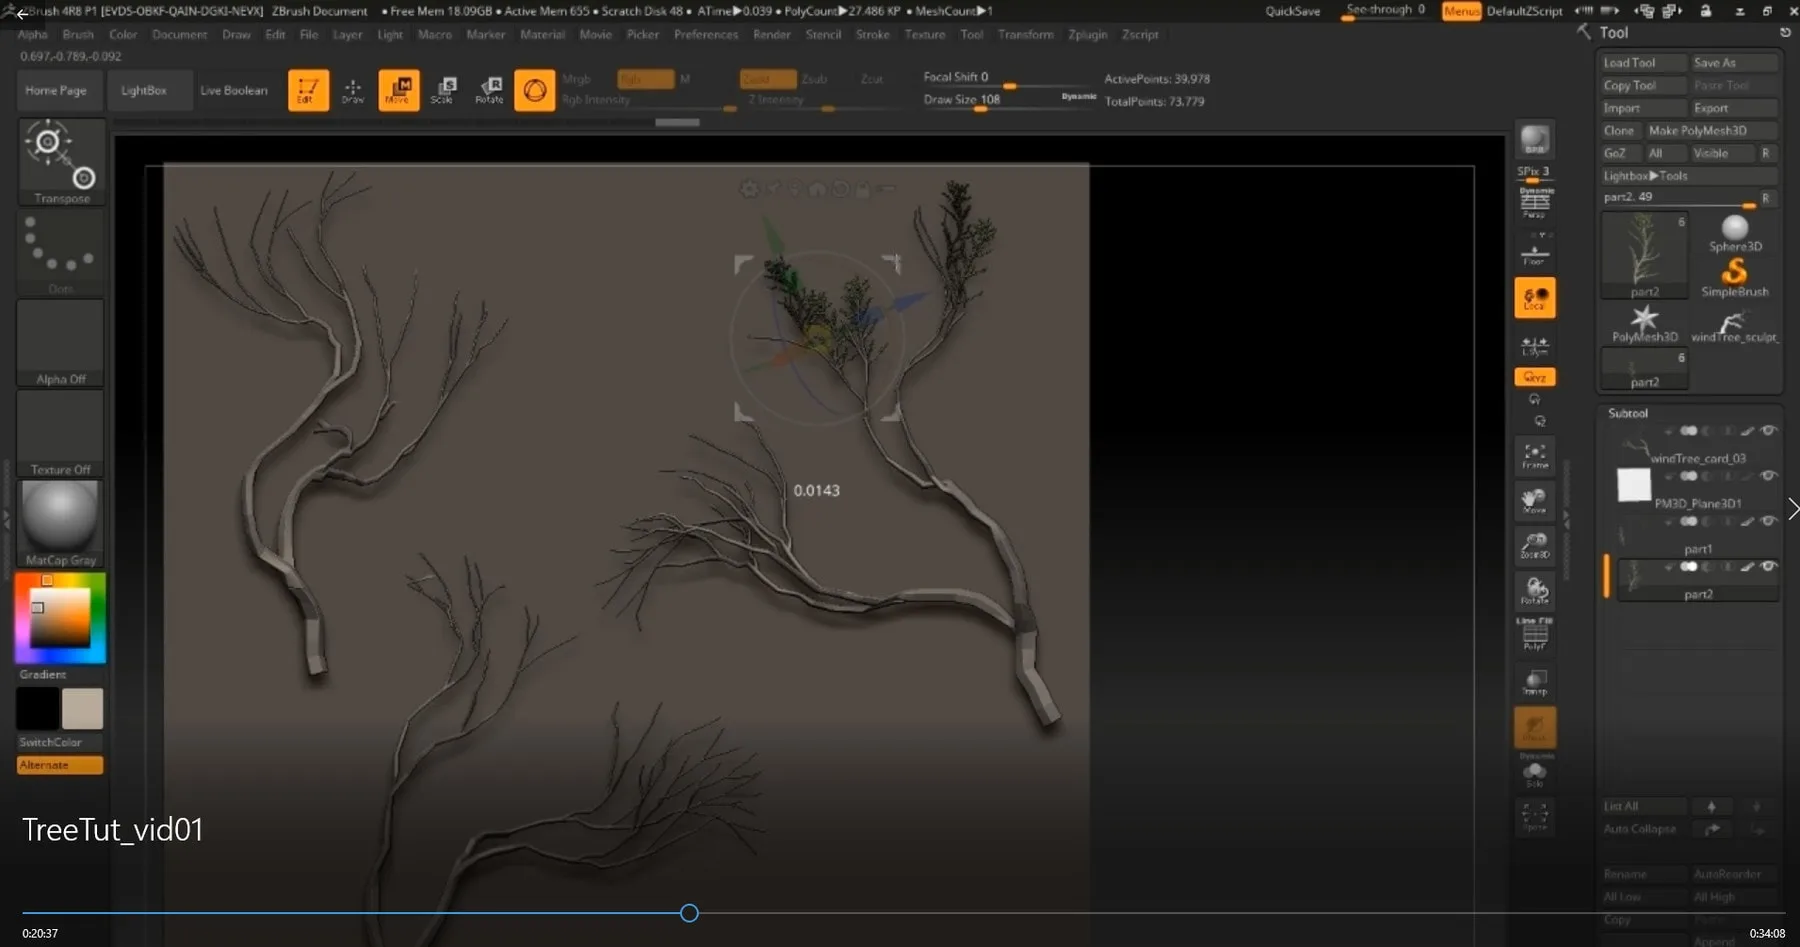The image size is (1800, 947).
Task: Toggle Edit mode in the top toolbar
Action: (x=307, y=89)
